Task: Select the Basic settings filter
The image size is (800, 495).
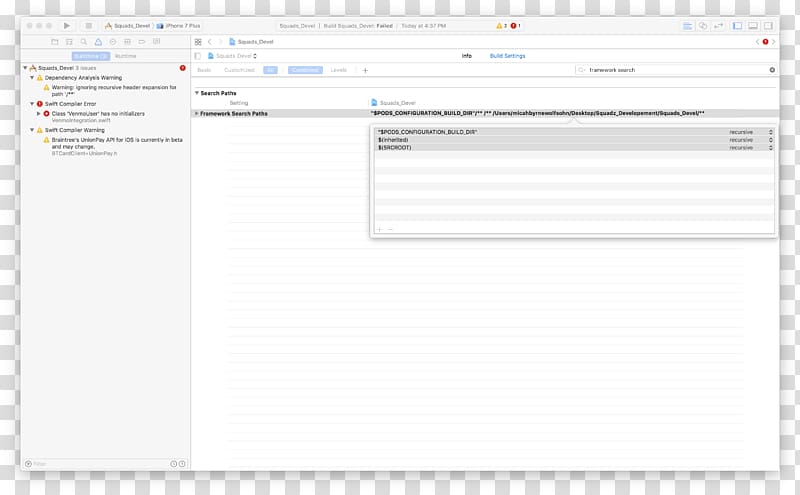Action: (x=204, y=70)
